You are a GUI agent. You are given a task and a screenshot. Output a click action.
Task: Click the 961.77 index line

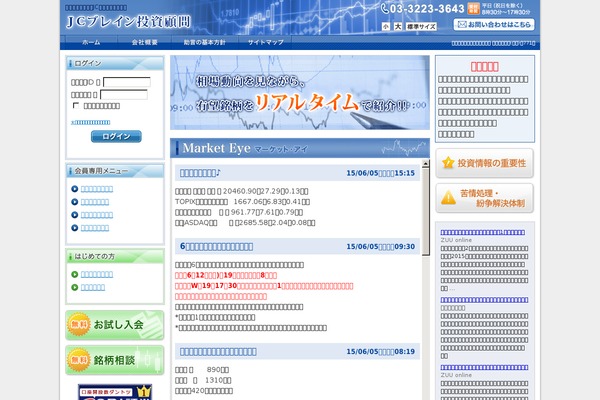pyautogui.click(x=239, y=212)
